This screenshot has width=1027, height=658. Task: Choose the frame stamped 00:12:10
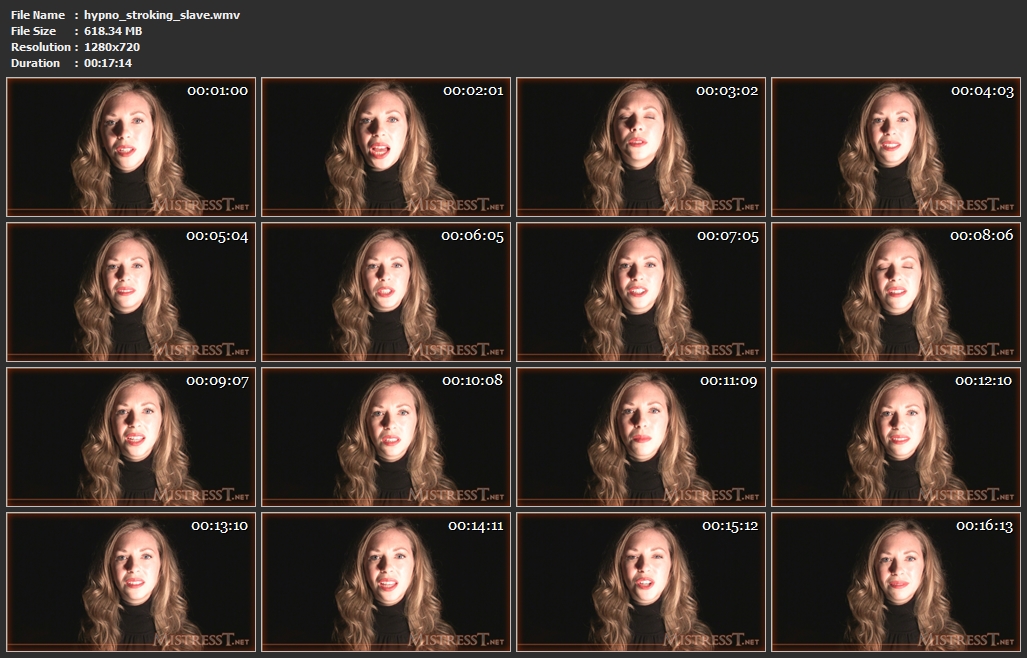[896, 436]
